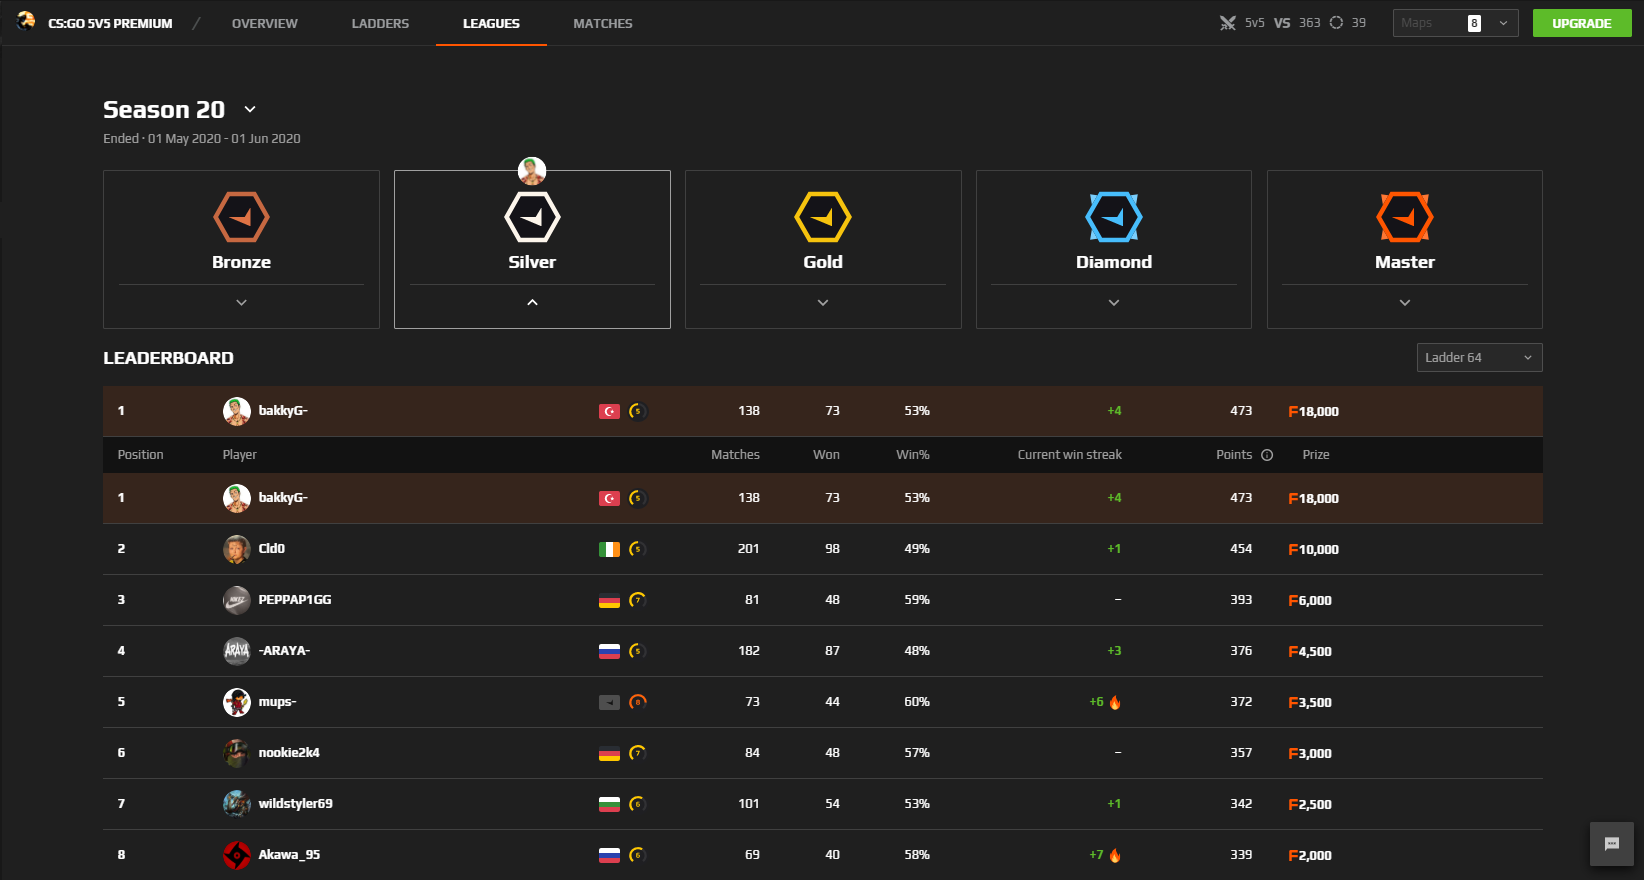
Task: Open the Season 20 dropdown chevron
Action: (x=250, y=109)
